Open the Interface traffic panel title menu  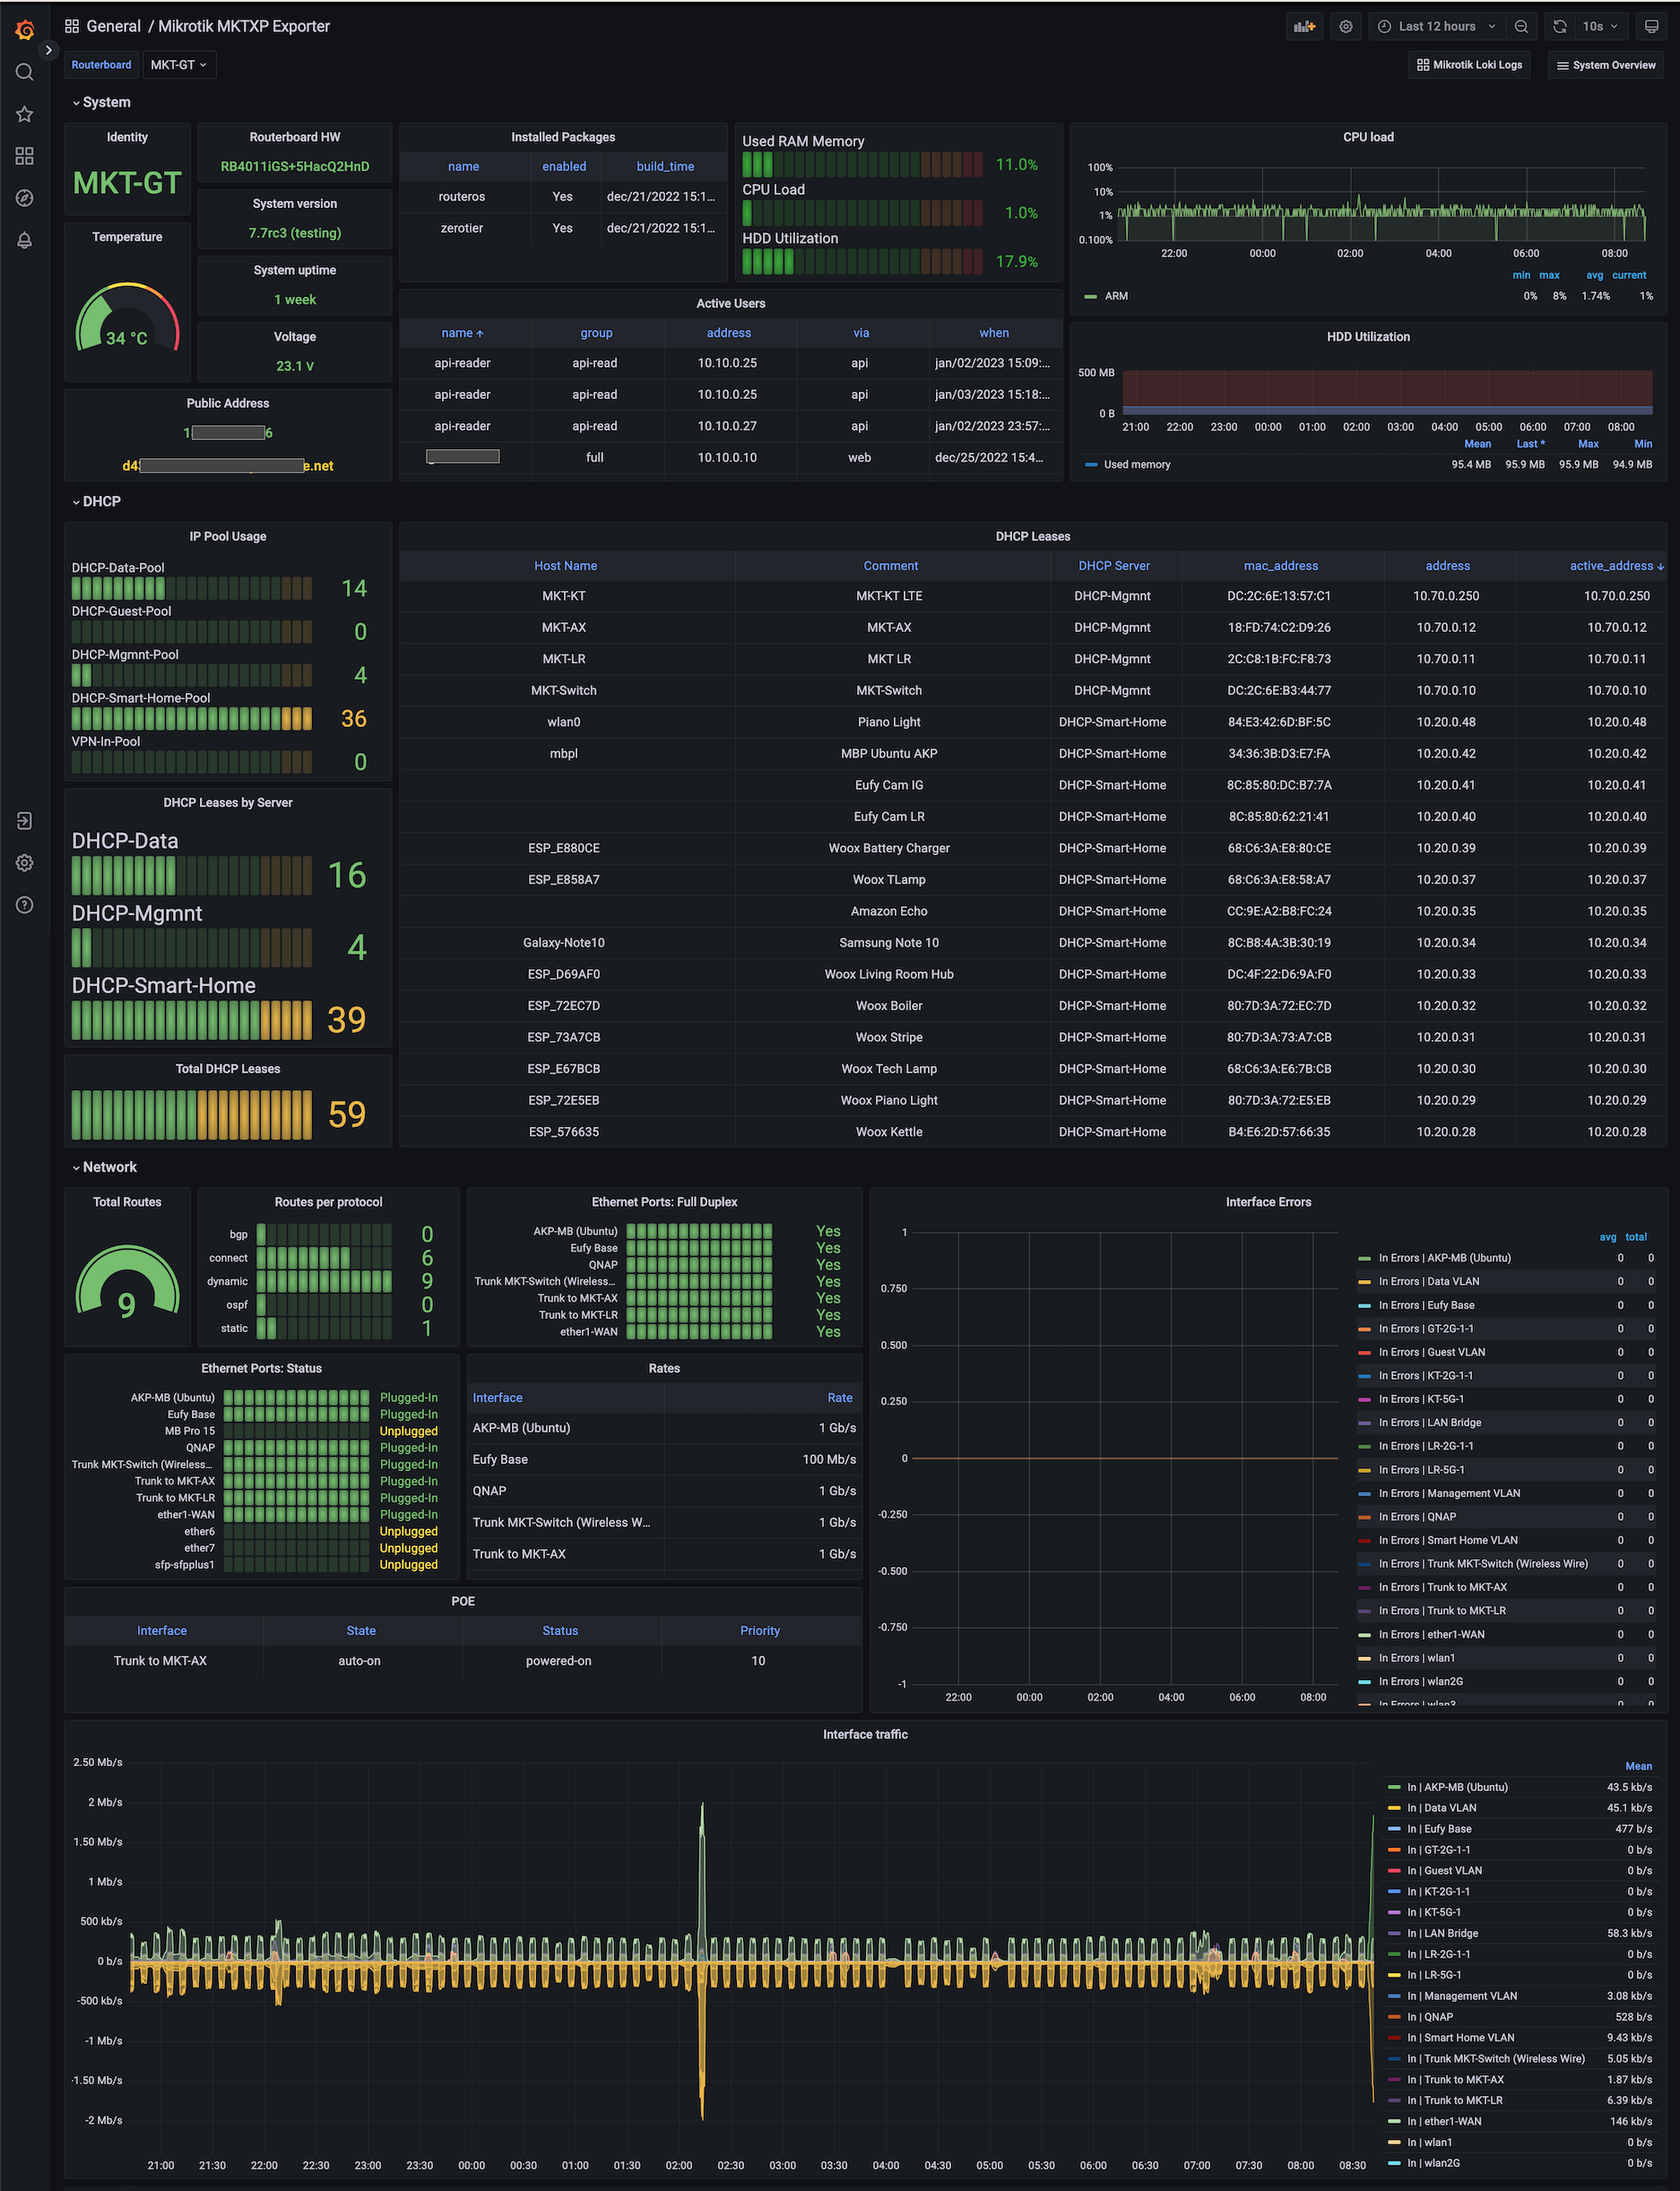tap(865, 1734)
